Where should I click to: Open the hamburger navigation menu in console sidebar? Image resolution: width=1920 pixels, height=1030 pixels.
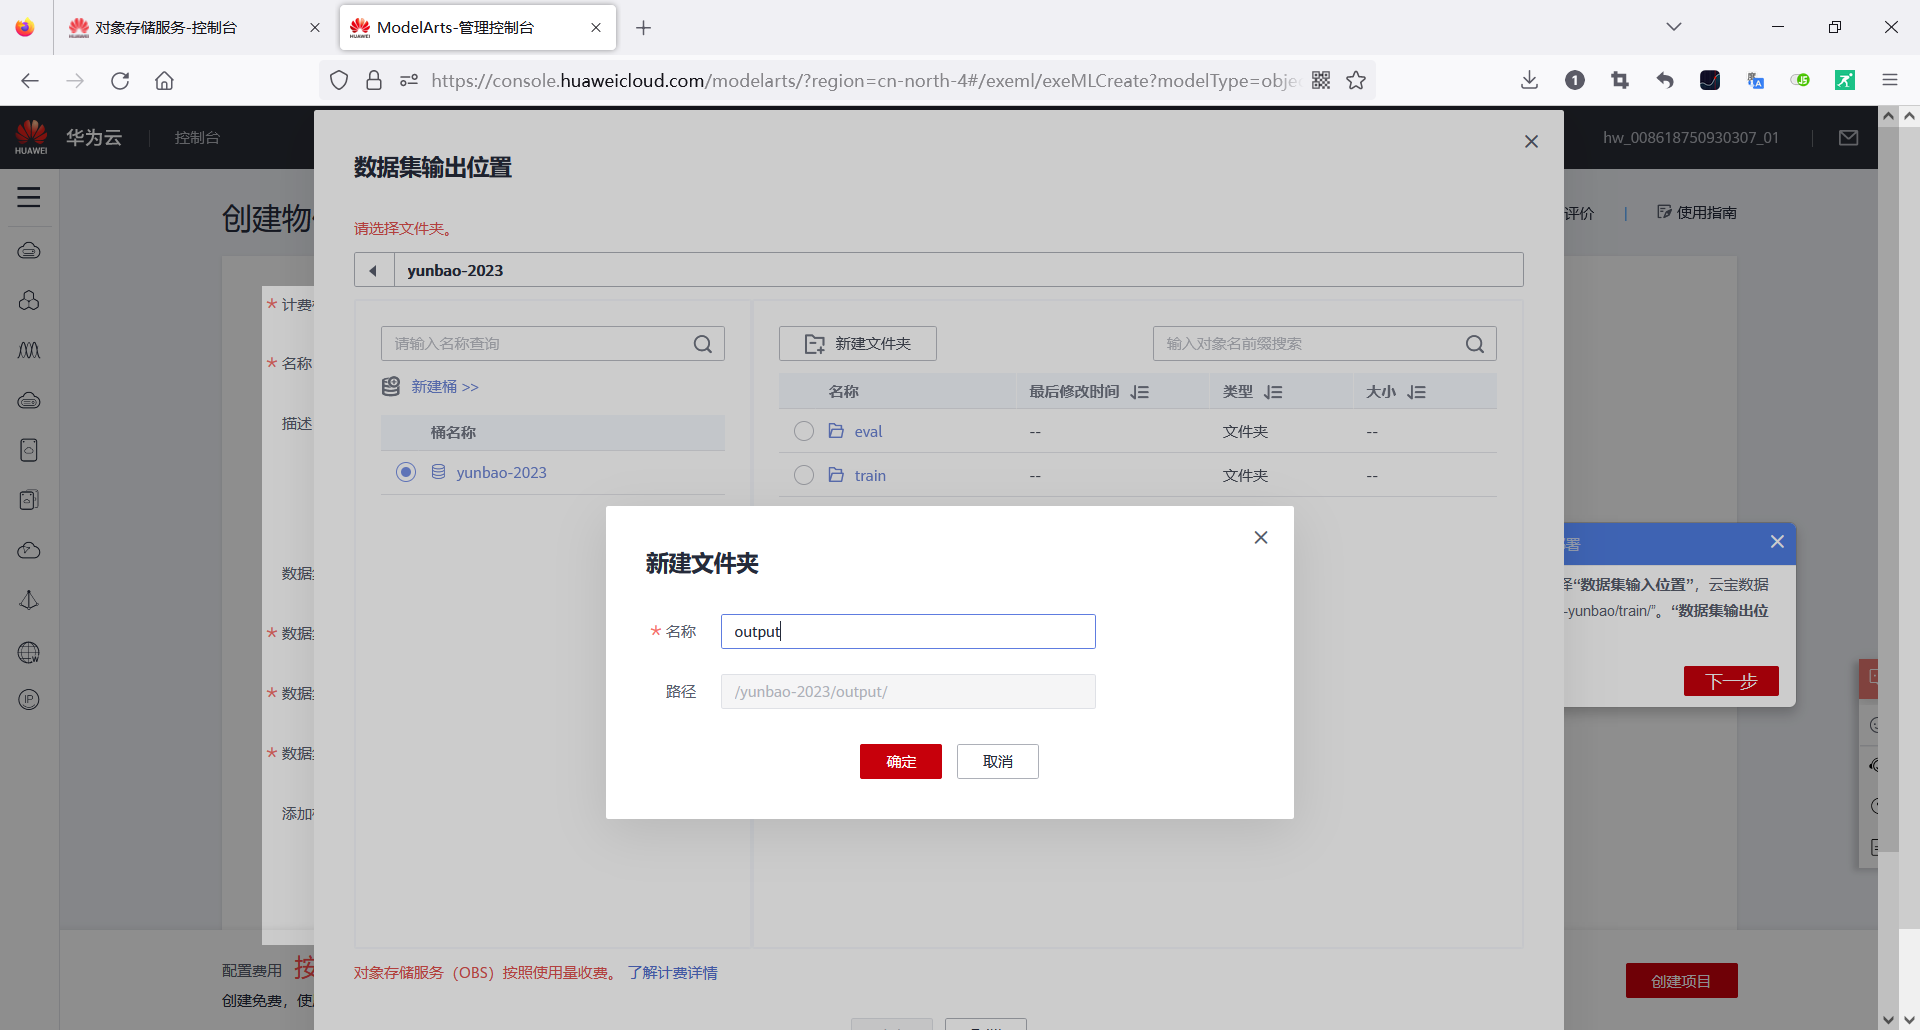pos(29,197)
